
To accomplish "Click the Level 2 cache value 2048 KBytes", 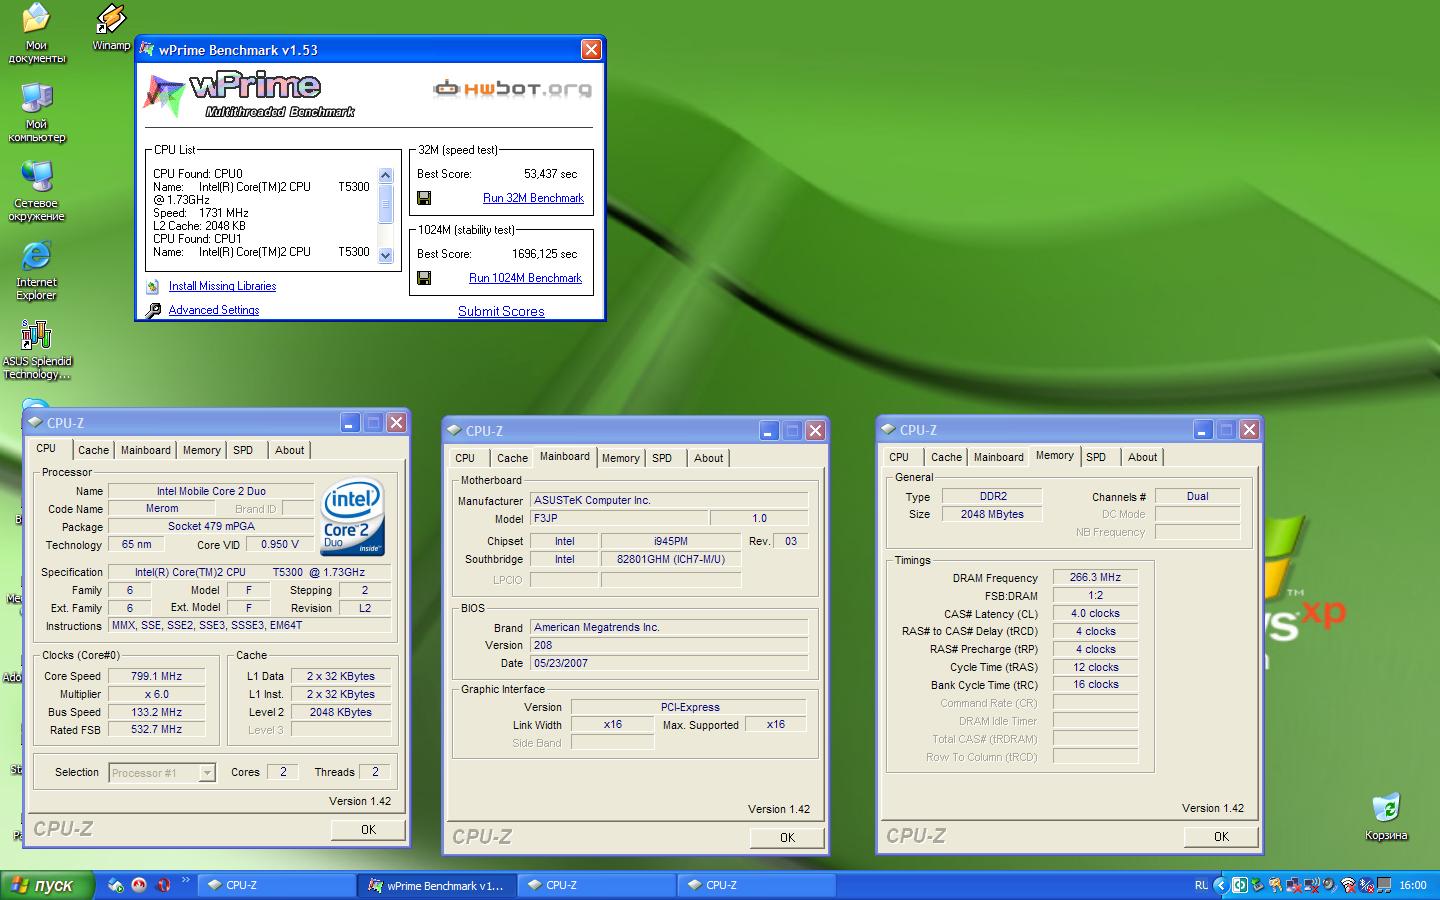I will [x=341, y=712].
